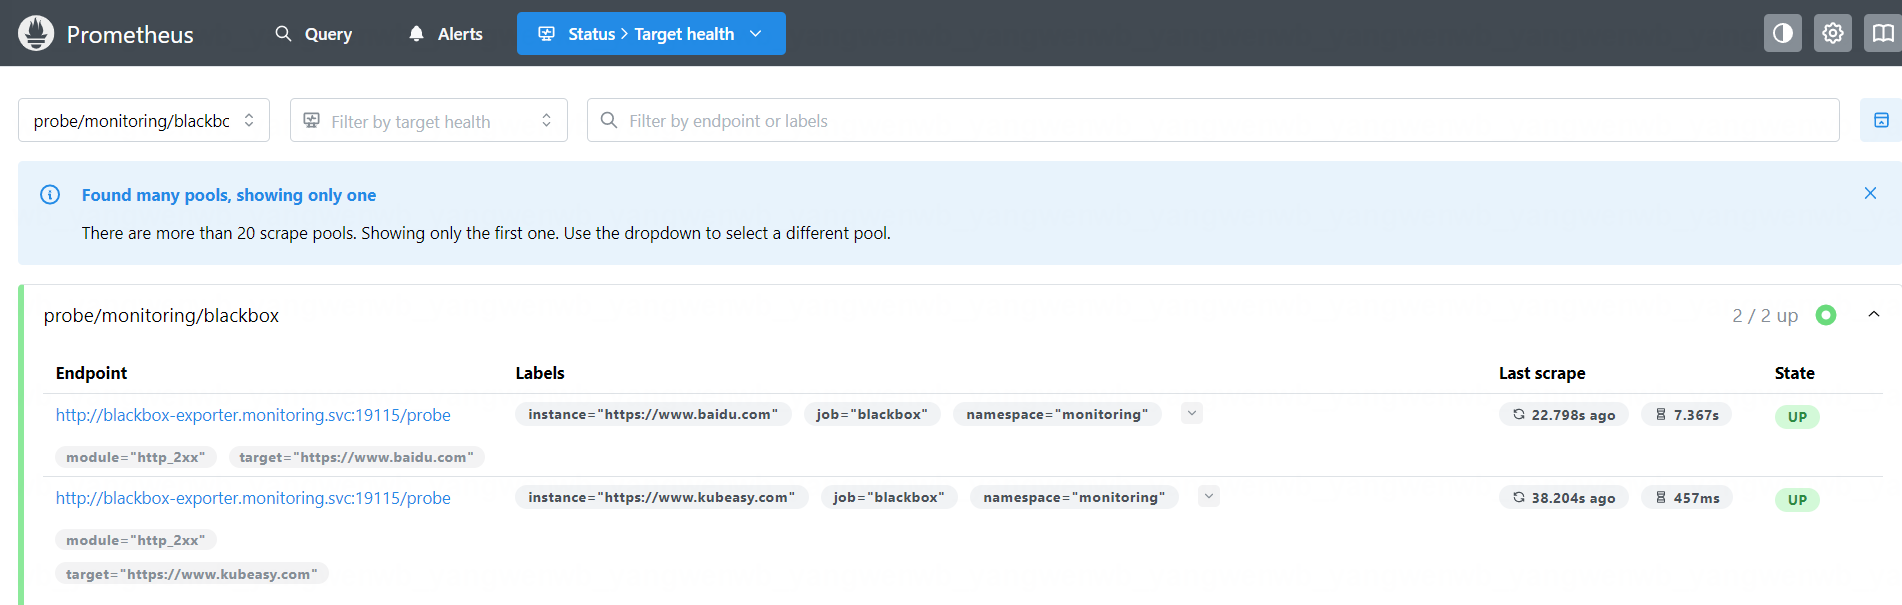This screenshot has width=1902, height=605.
Task: Collapse the probe/monitoring/blackbox pool panel
Action: coord(1873,315)
